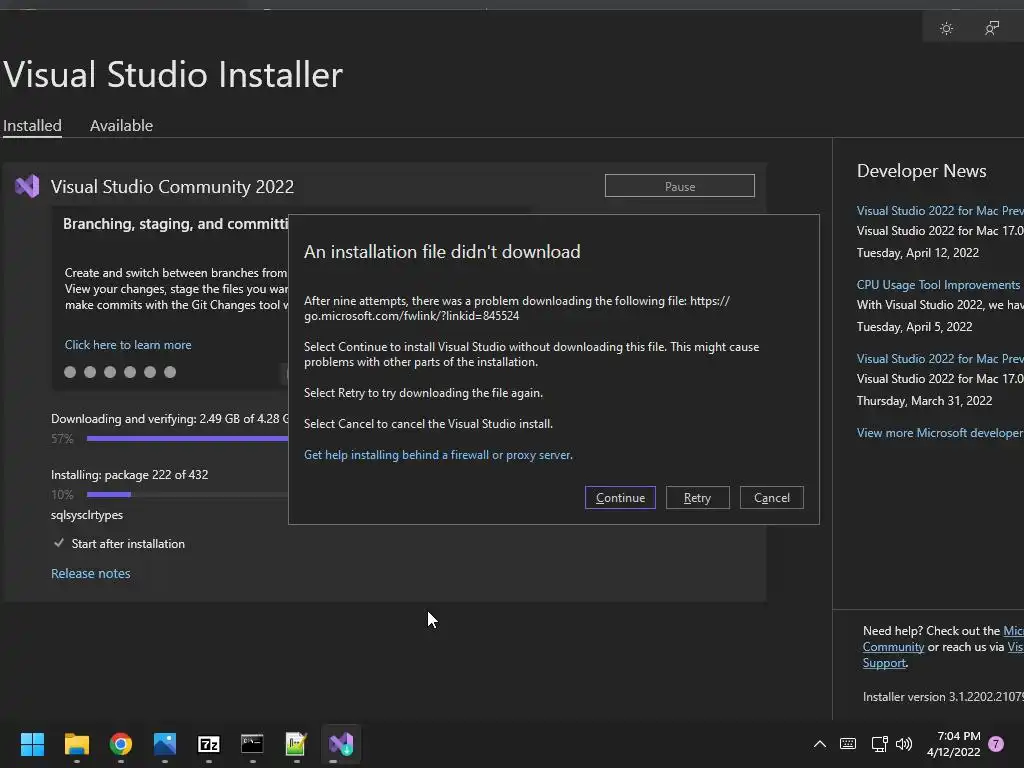Select the first carousel dot
The image size is (1024, 768).
click(70, 372)
